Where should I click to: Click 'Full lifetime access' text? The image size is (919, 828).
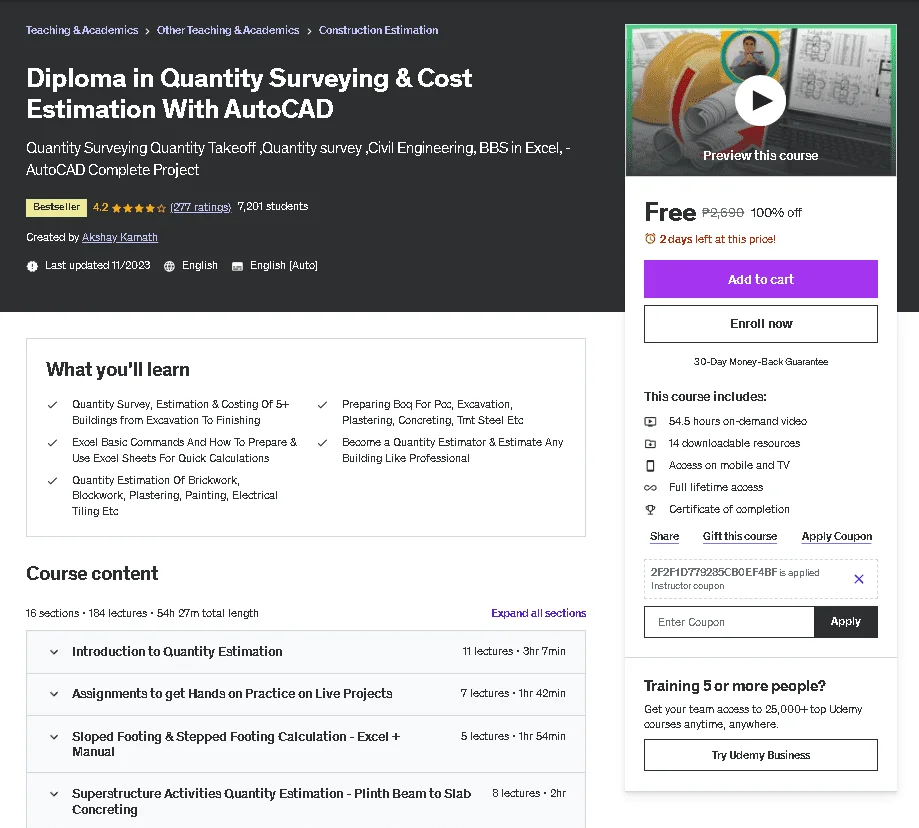716,488
